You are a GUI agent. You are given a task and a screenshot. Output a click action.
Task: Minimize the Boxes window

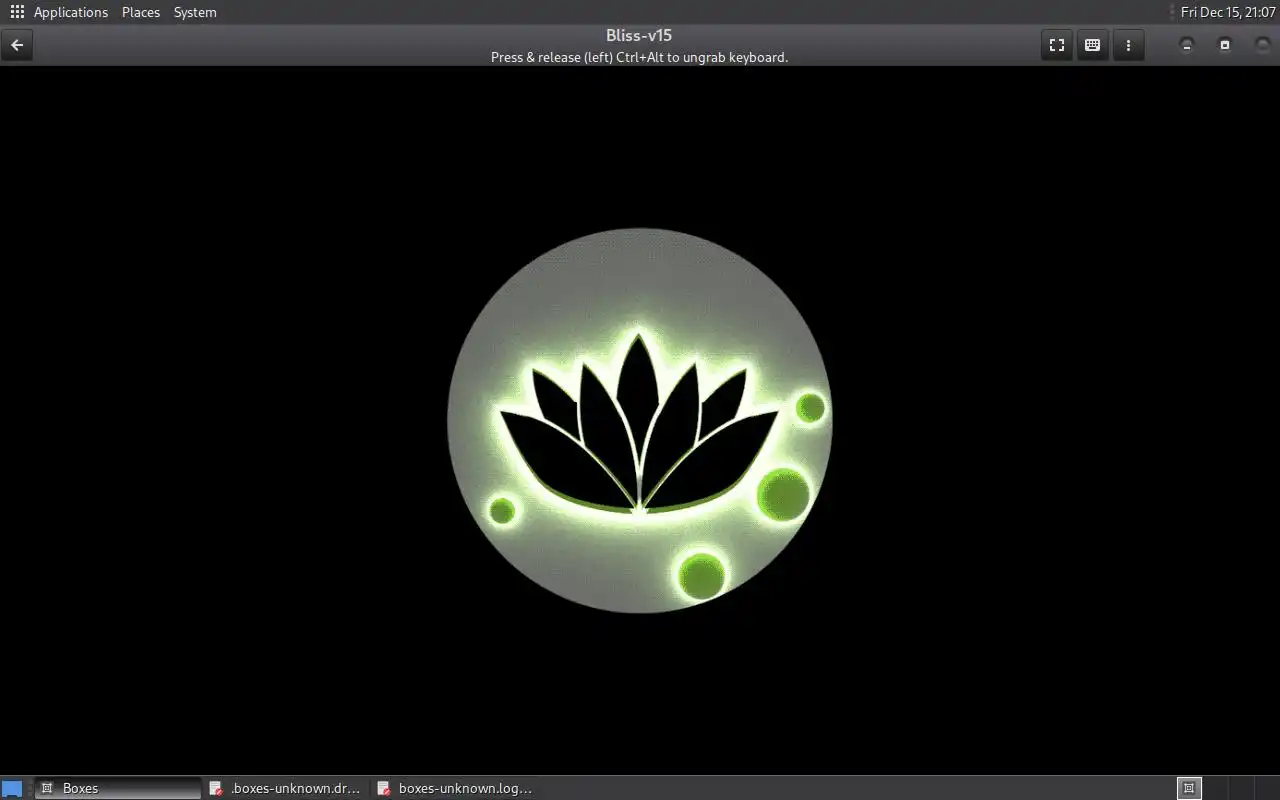pos(1187,45)
